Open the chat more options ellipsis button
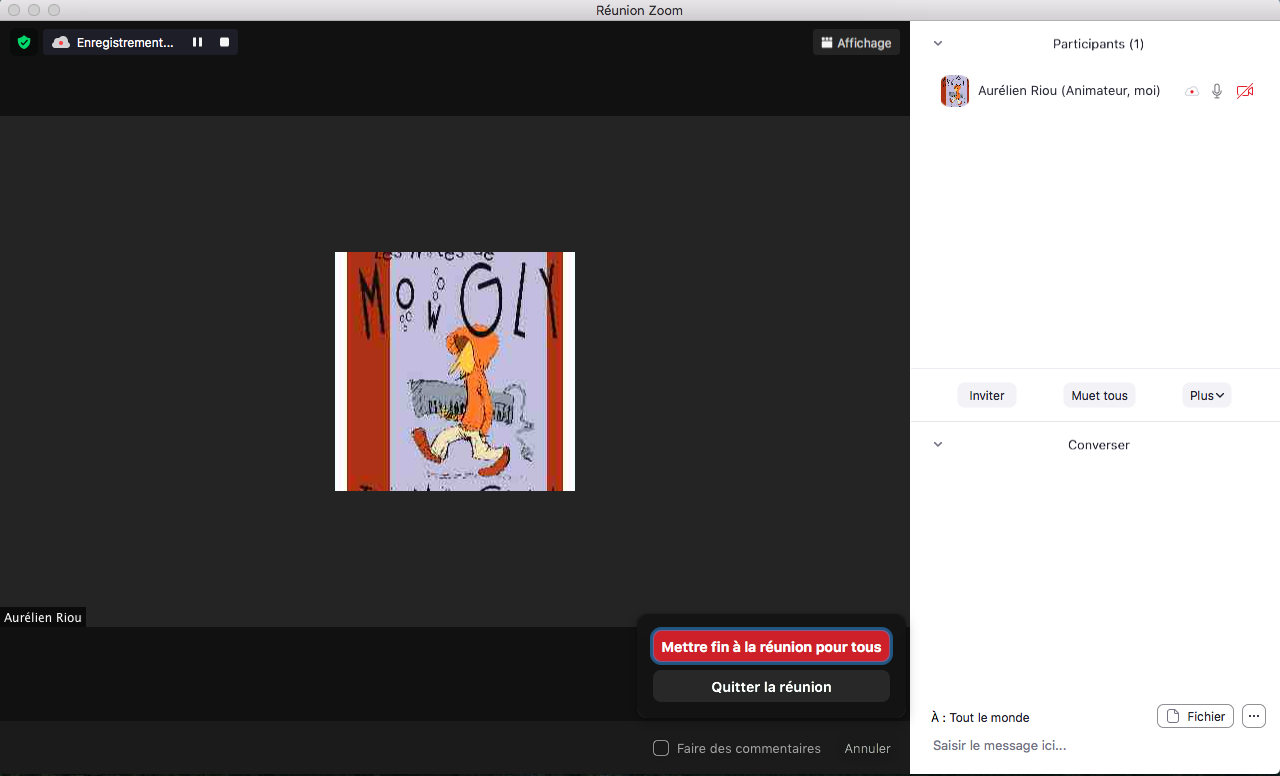1280x776 pixels. click(x=1254, y=716)
